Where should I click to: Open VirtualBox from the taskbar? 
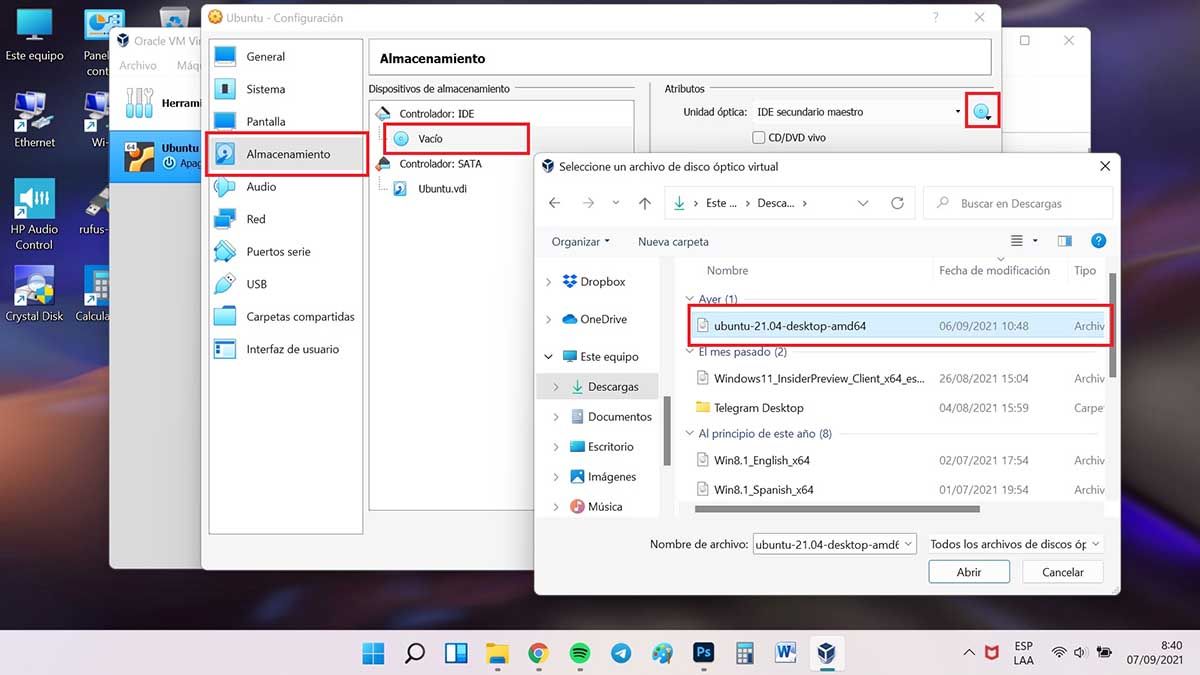[x=826, y=653]
